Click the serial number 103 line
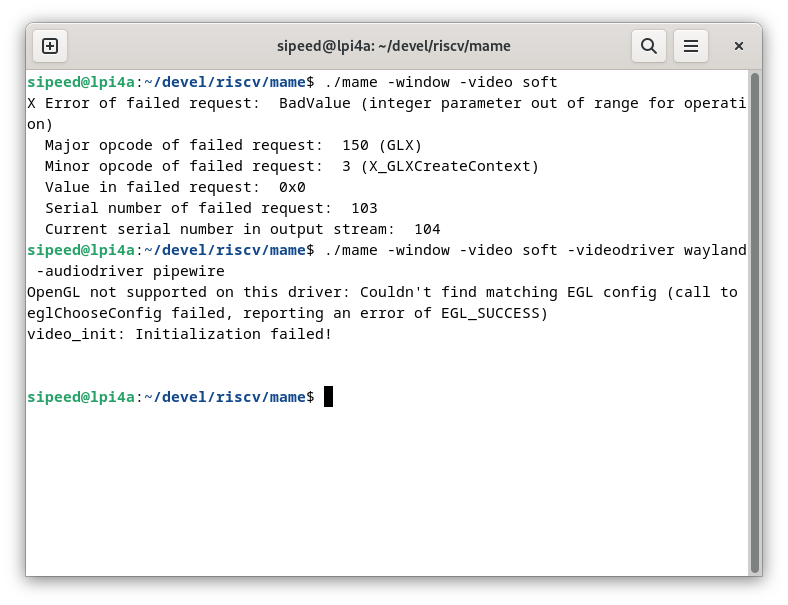The image size is (788, 605). 211,209
